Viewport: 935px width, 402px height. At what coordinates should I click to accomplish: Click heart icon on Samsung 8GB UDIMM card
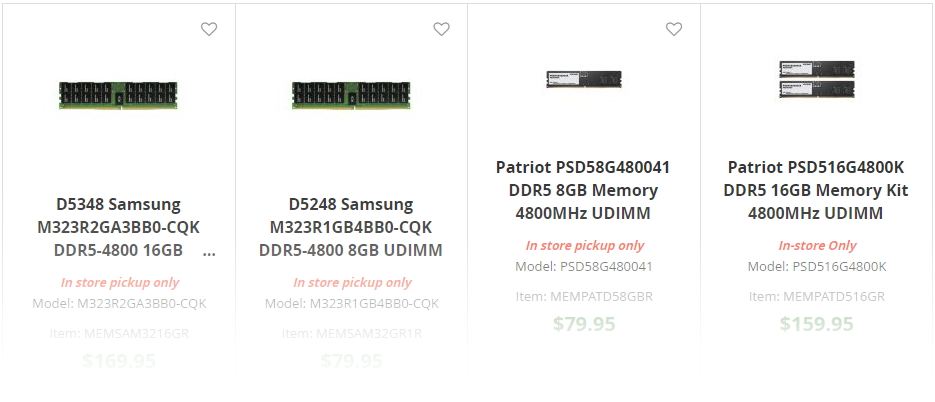[x=441, y=30]
